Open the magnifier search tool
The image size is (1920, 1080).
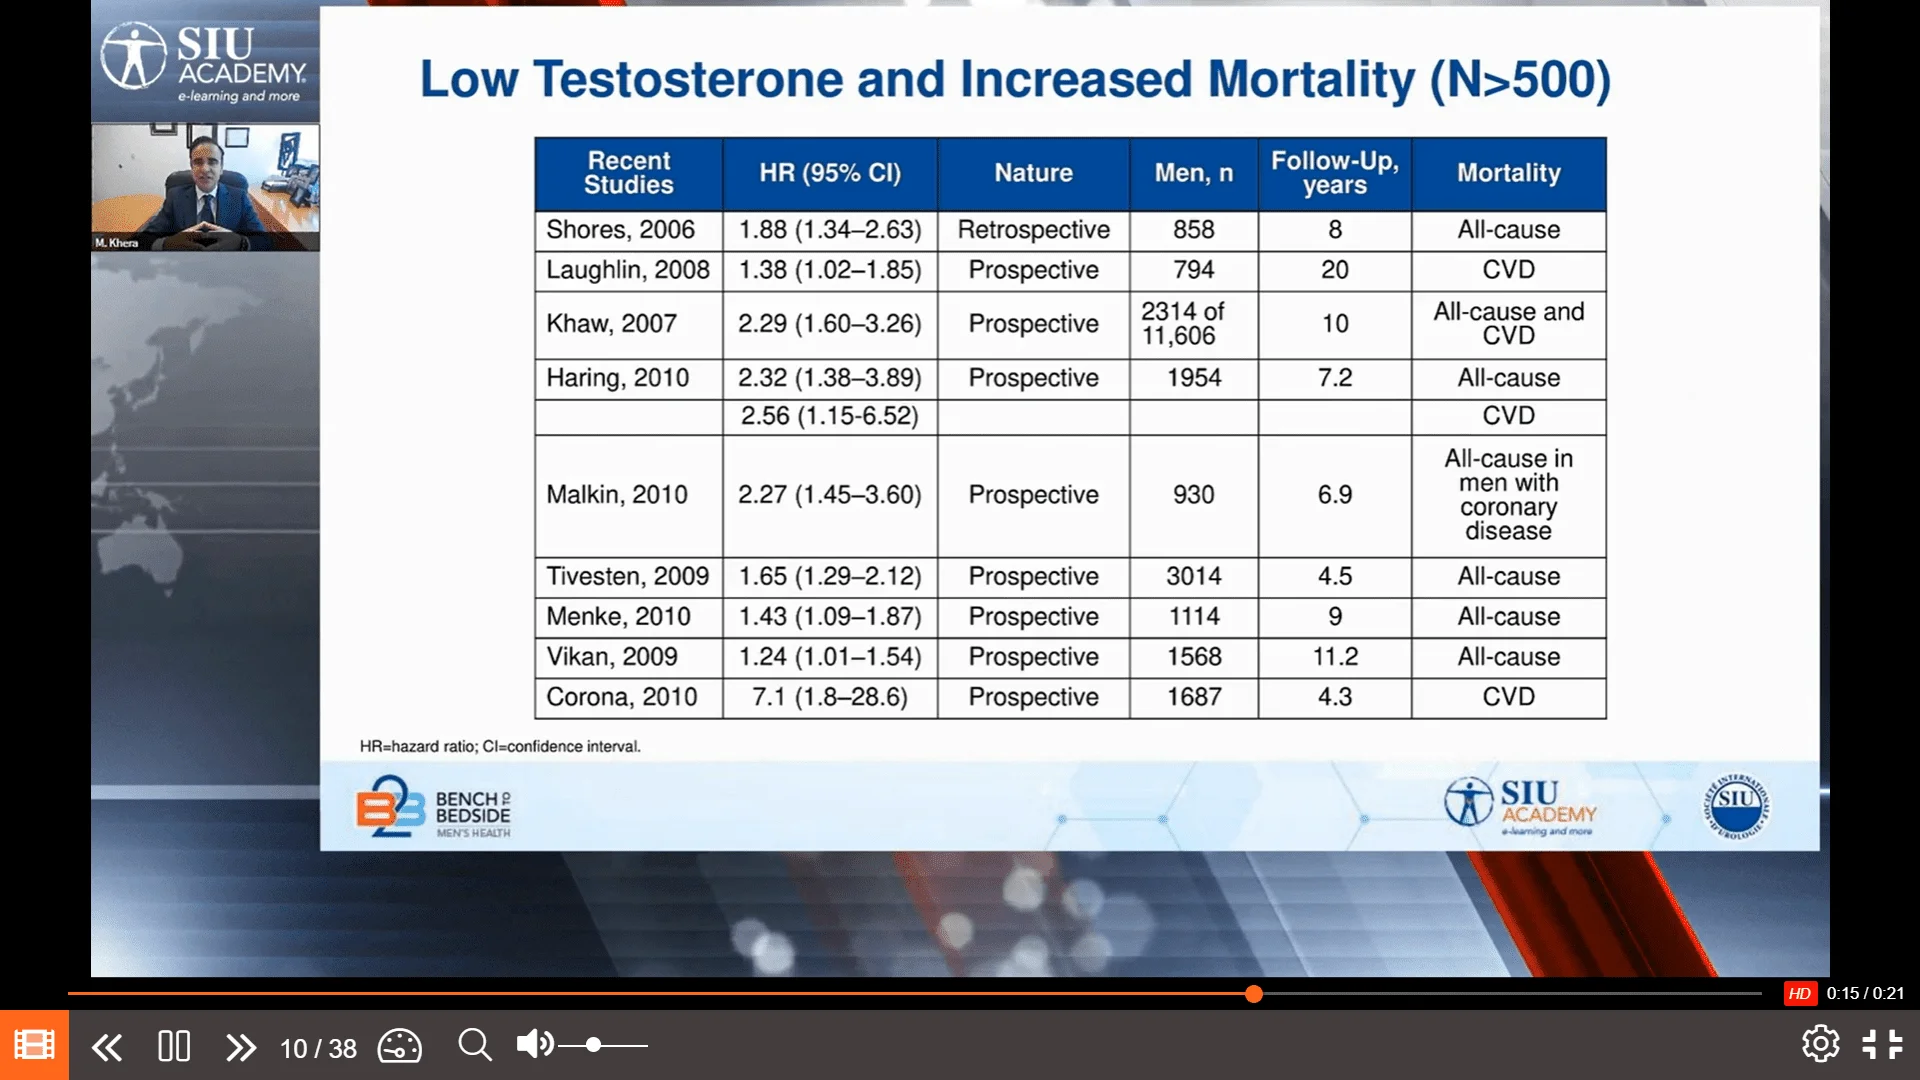click(475, 1045)
